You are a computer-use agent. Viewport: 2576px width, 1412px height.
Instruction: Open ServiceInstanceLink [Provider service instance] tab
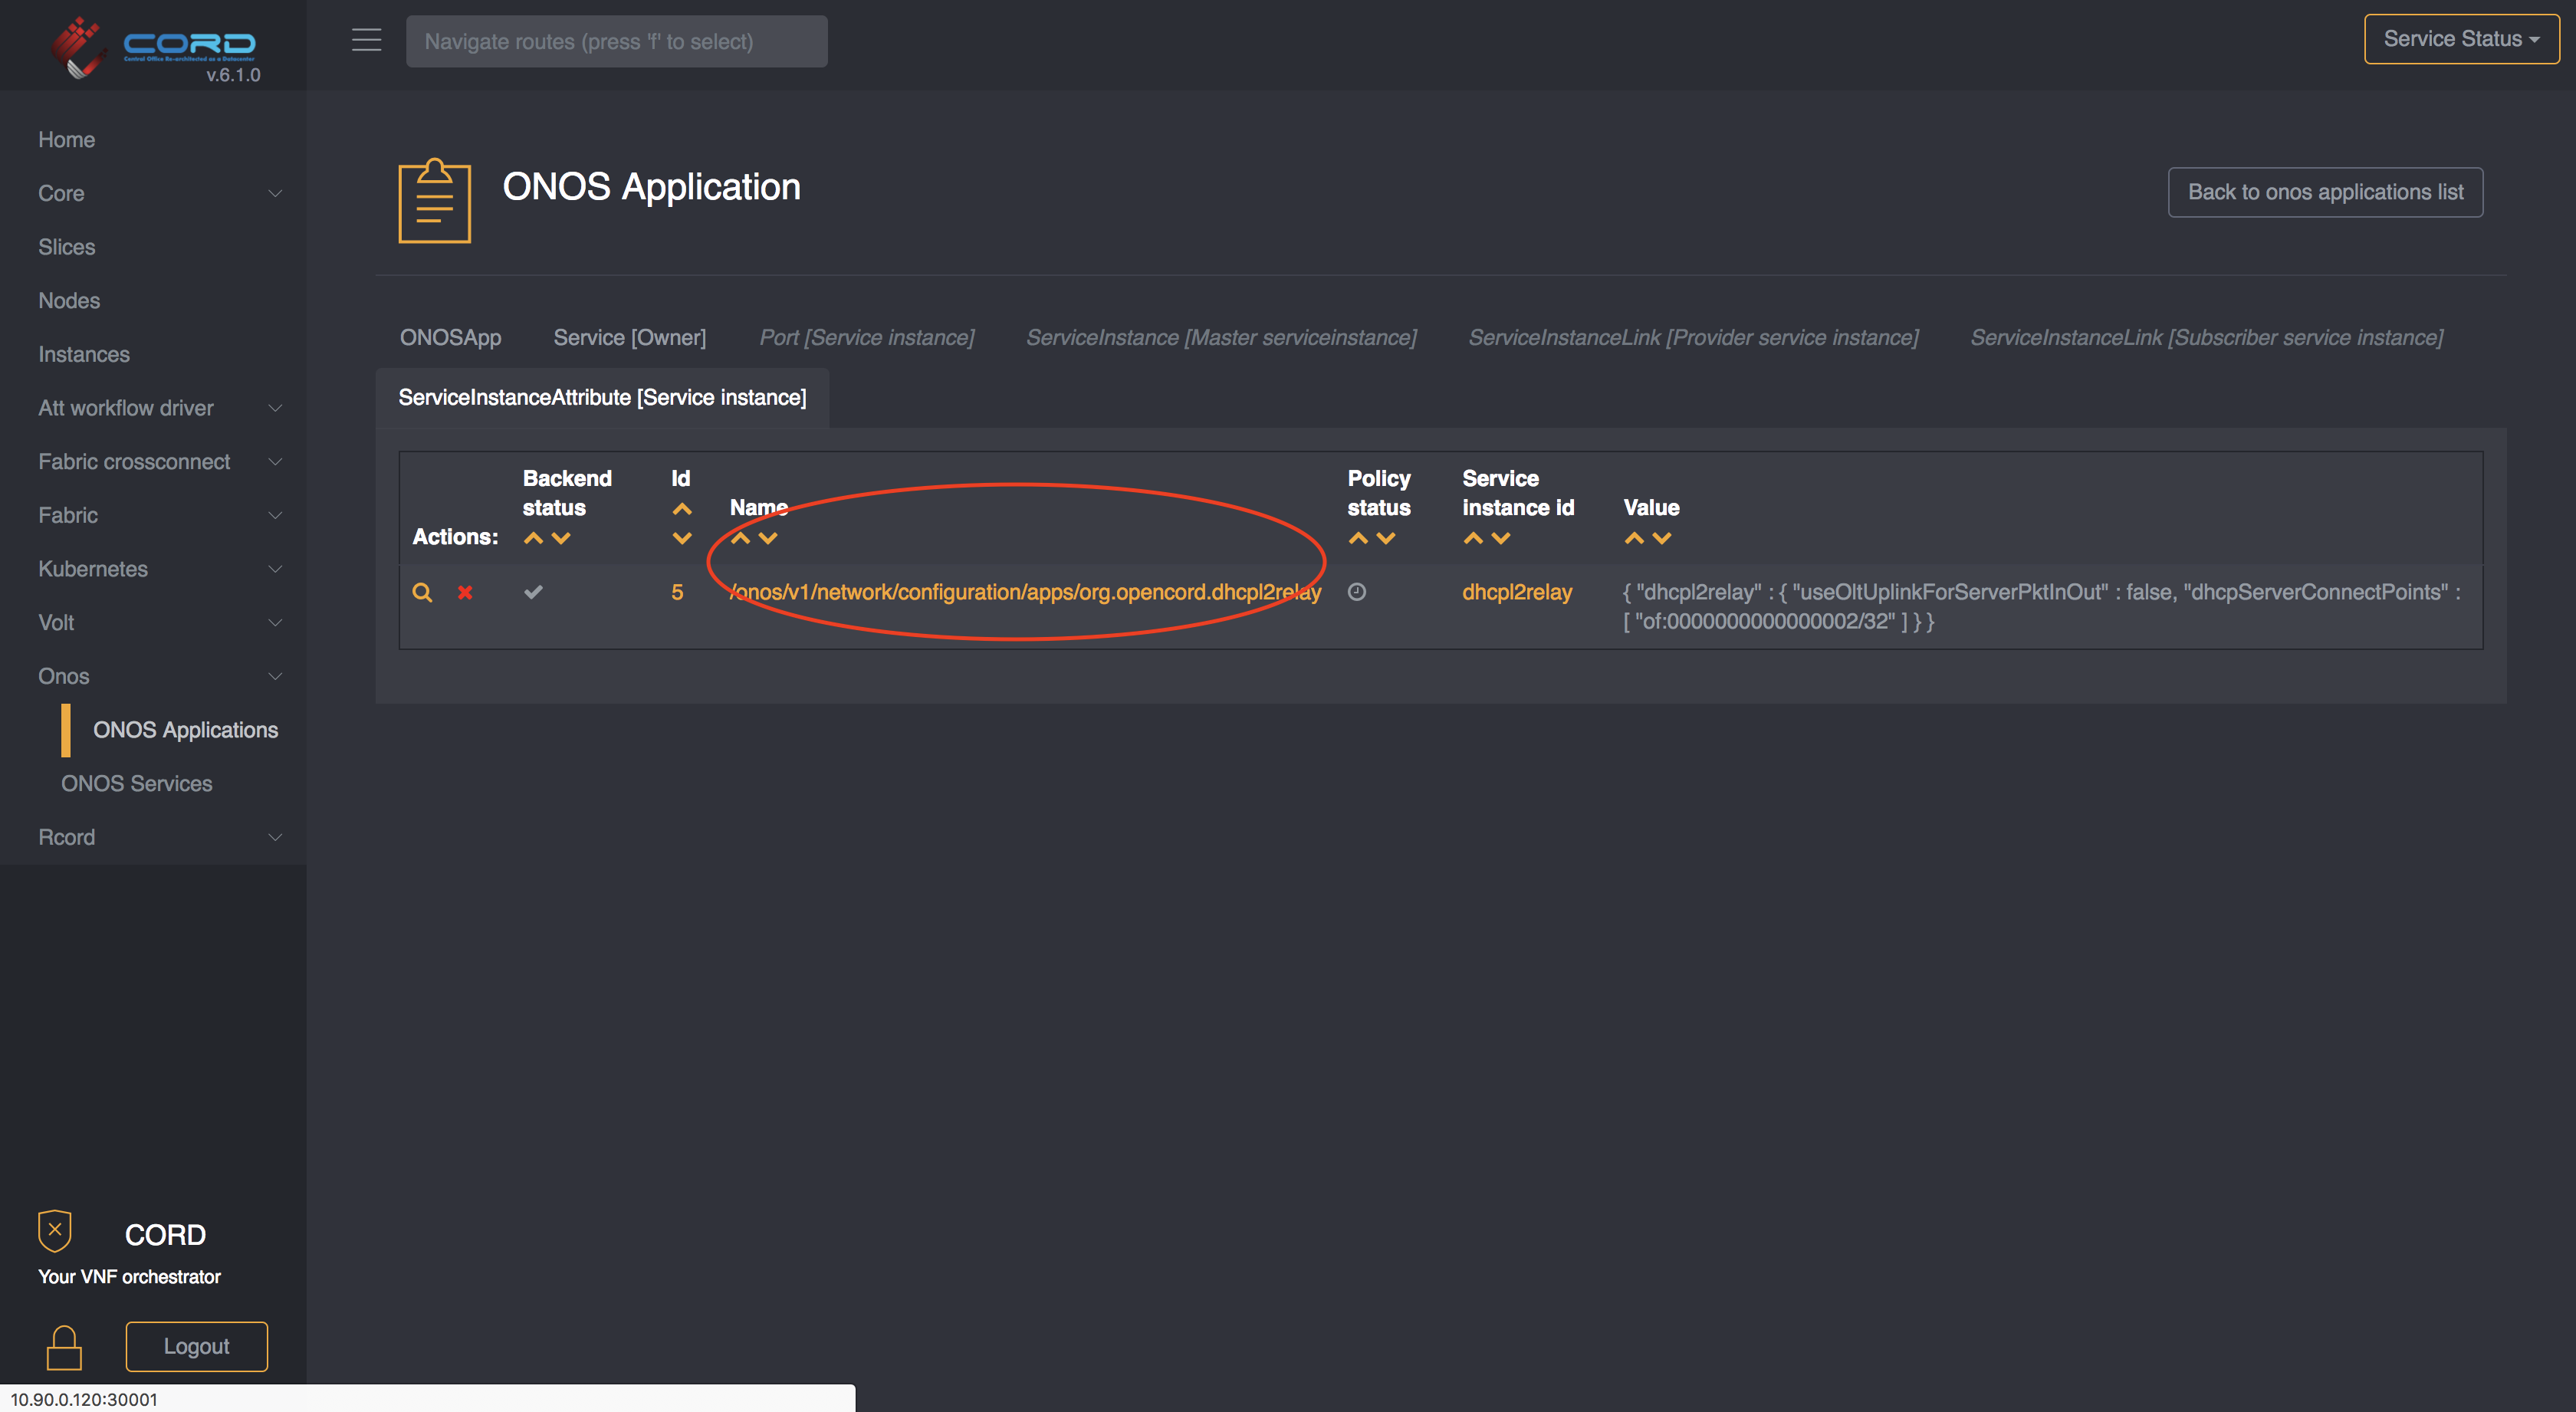tap(1693, 338)
